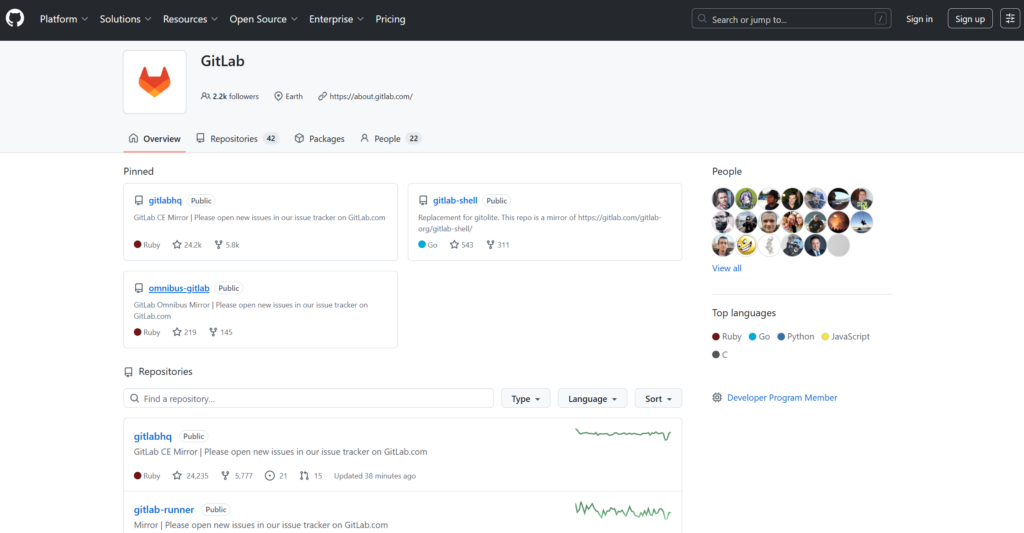This screenshot has width=1024, height=533.
Task: Open the about.gitlab.com website link
Action: coord(371,96)
